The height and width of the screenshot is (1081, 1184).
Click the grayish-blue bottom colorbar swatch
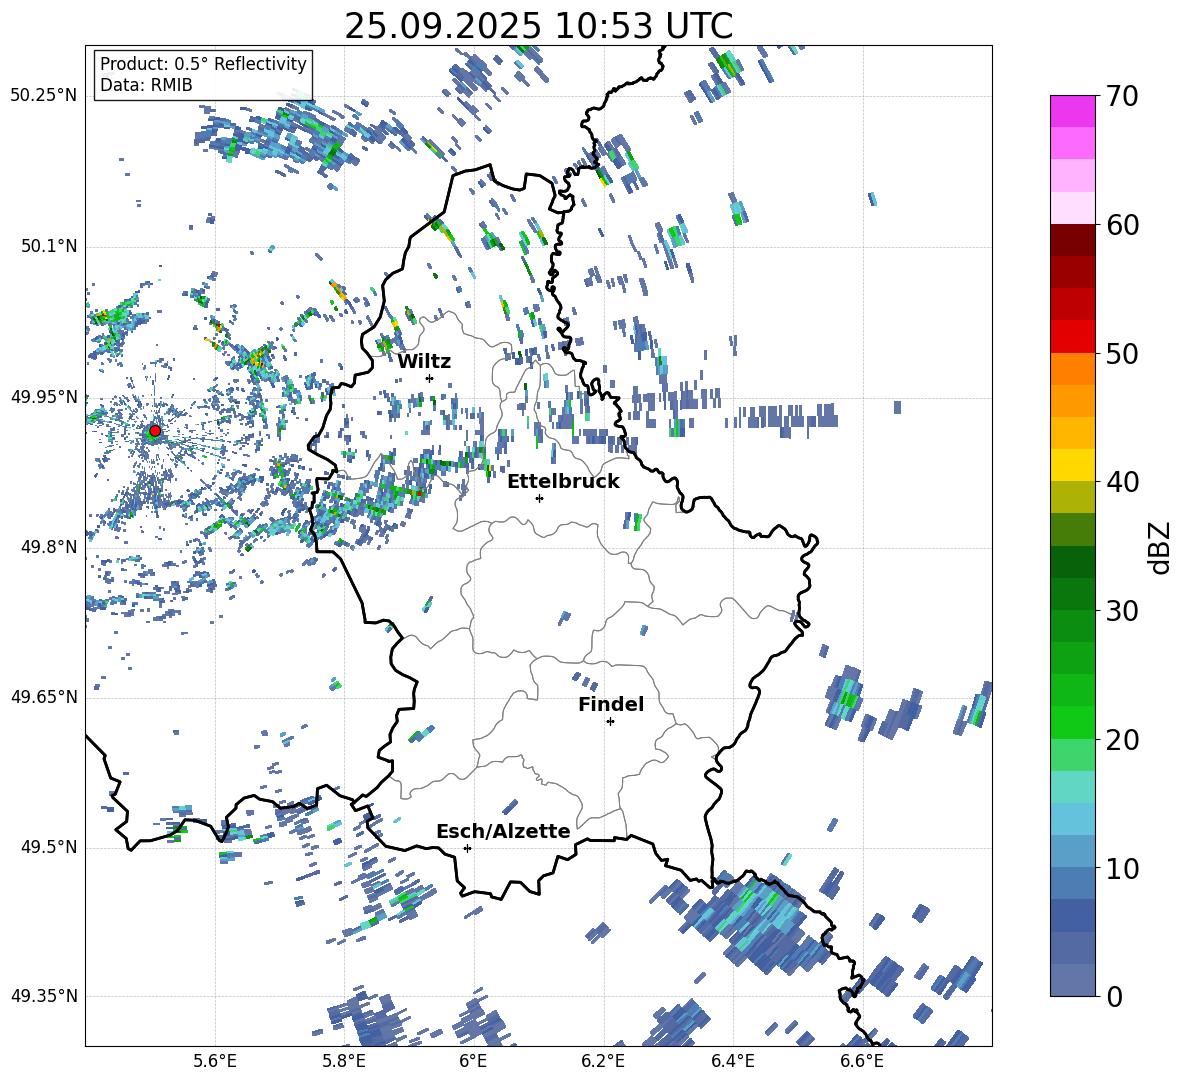(x=1072, y=981)
